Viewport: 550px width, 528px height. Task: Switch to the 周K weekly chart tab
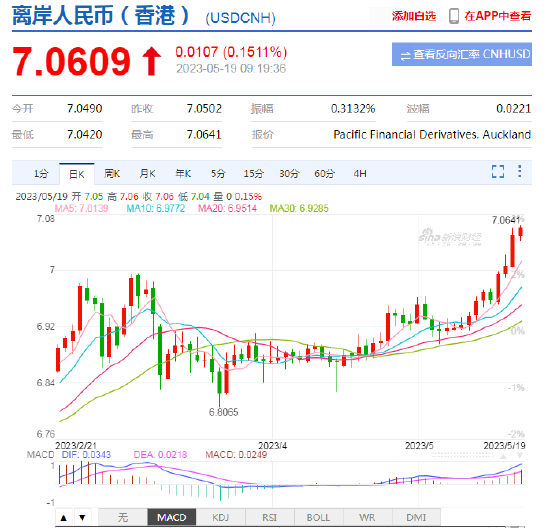[112, 174]
